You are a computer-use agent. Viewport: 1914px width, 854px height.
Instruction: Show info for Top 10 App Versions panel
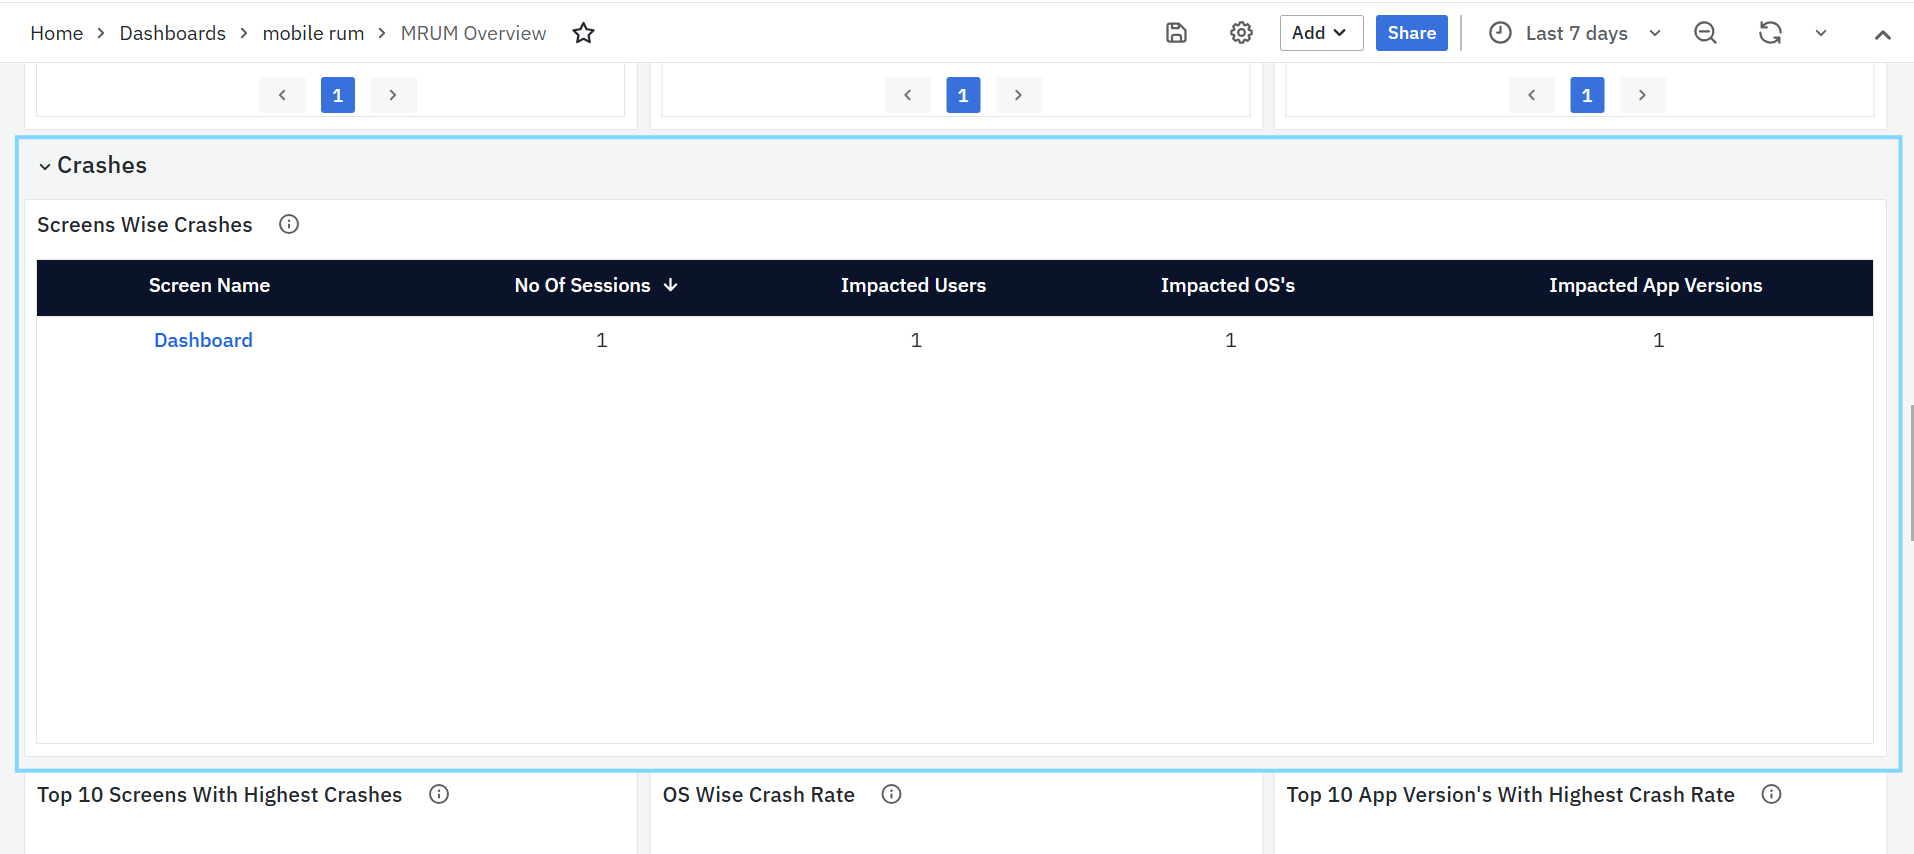(1771, 794)
